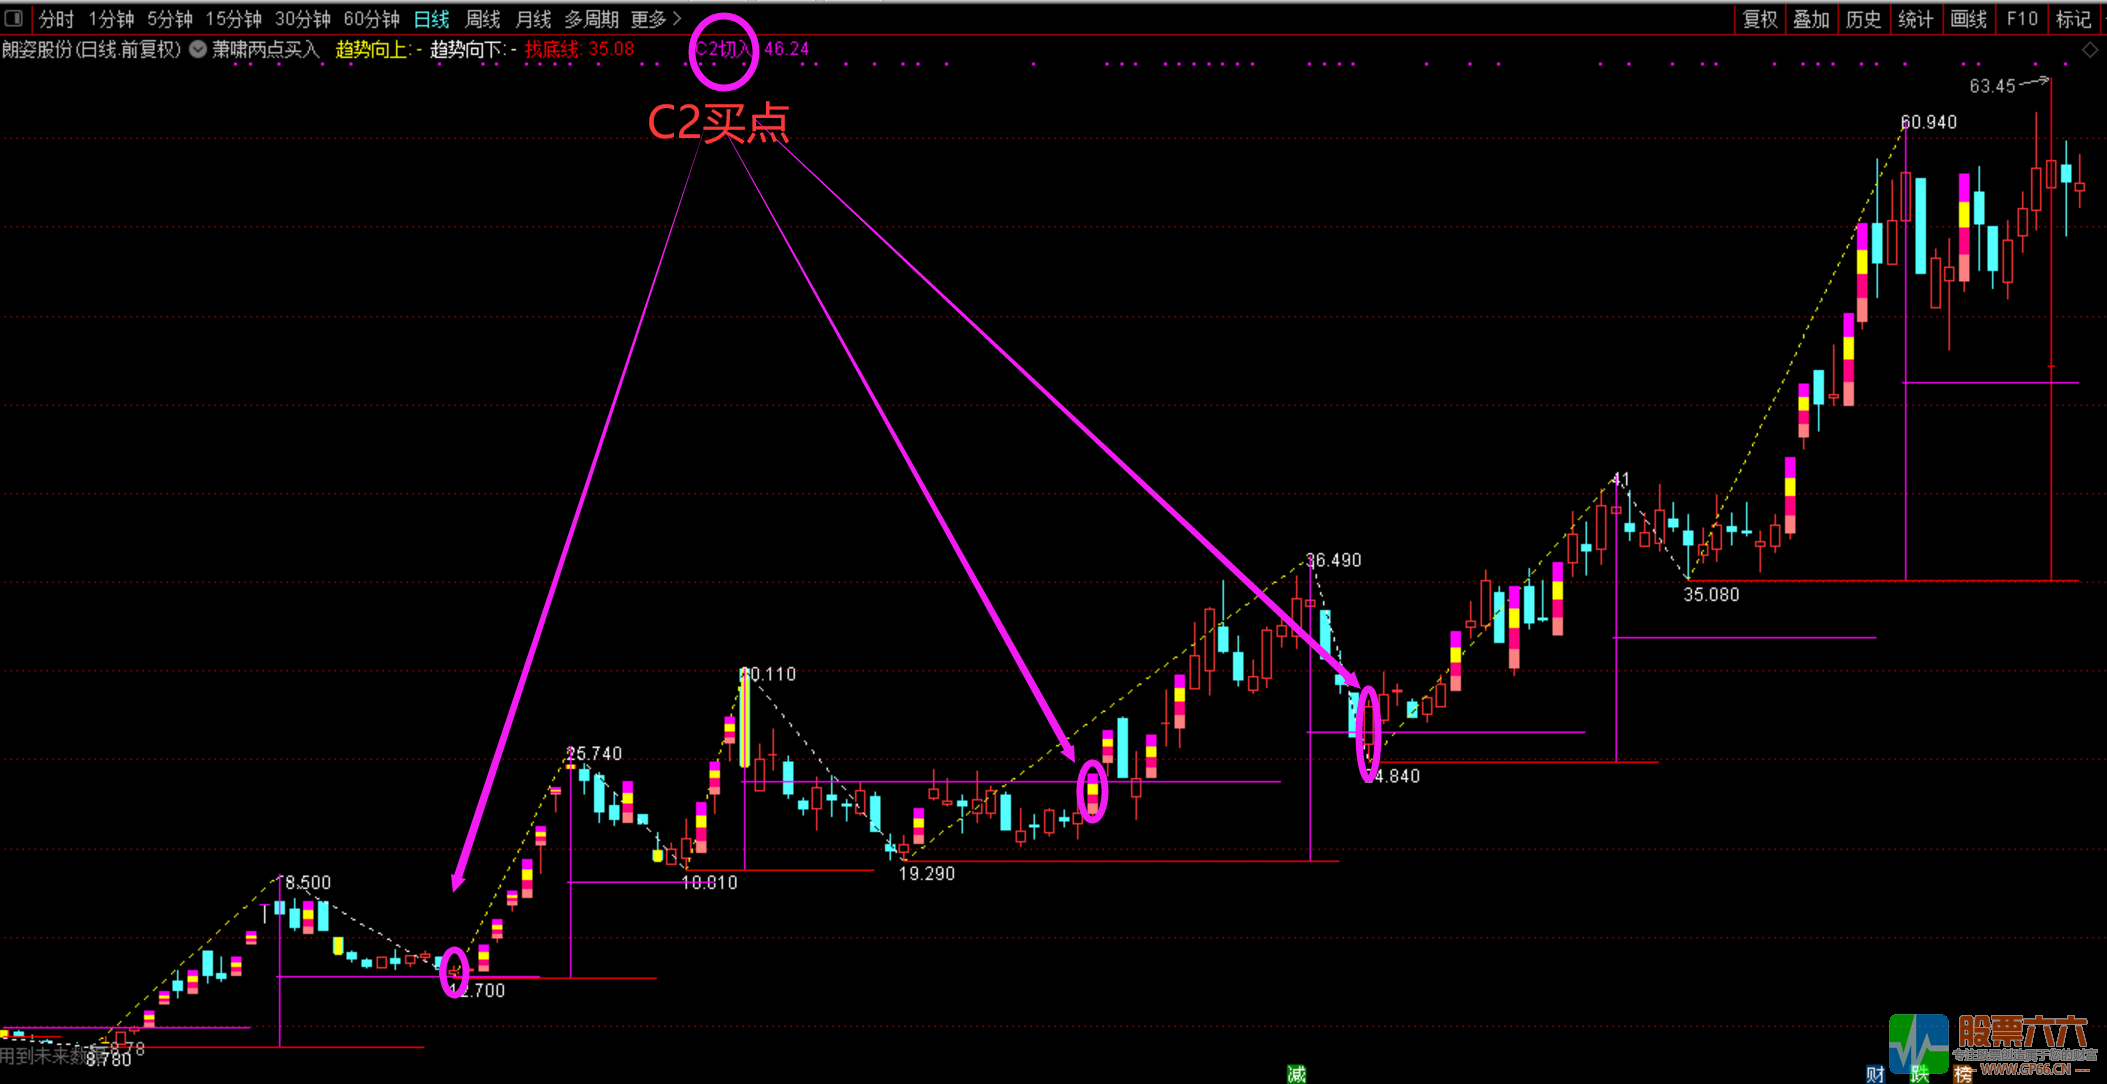Click the 股票六六 logo icon
Screen dimensions: 2107x1084
tap(1918, 1042)
